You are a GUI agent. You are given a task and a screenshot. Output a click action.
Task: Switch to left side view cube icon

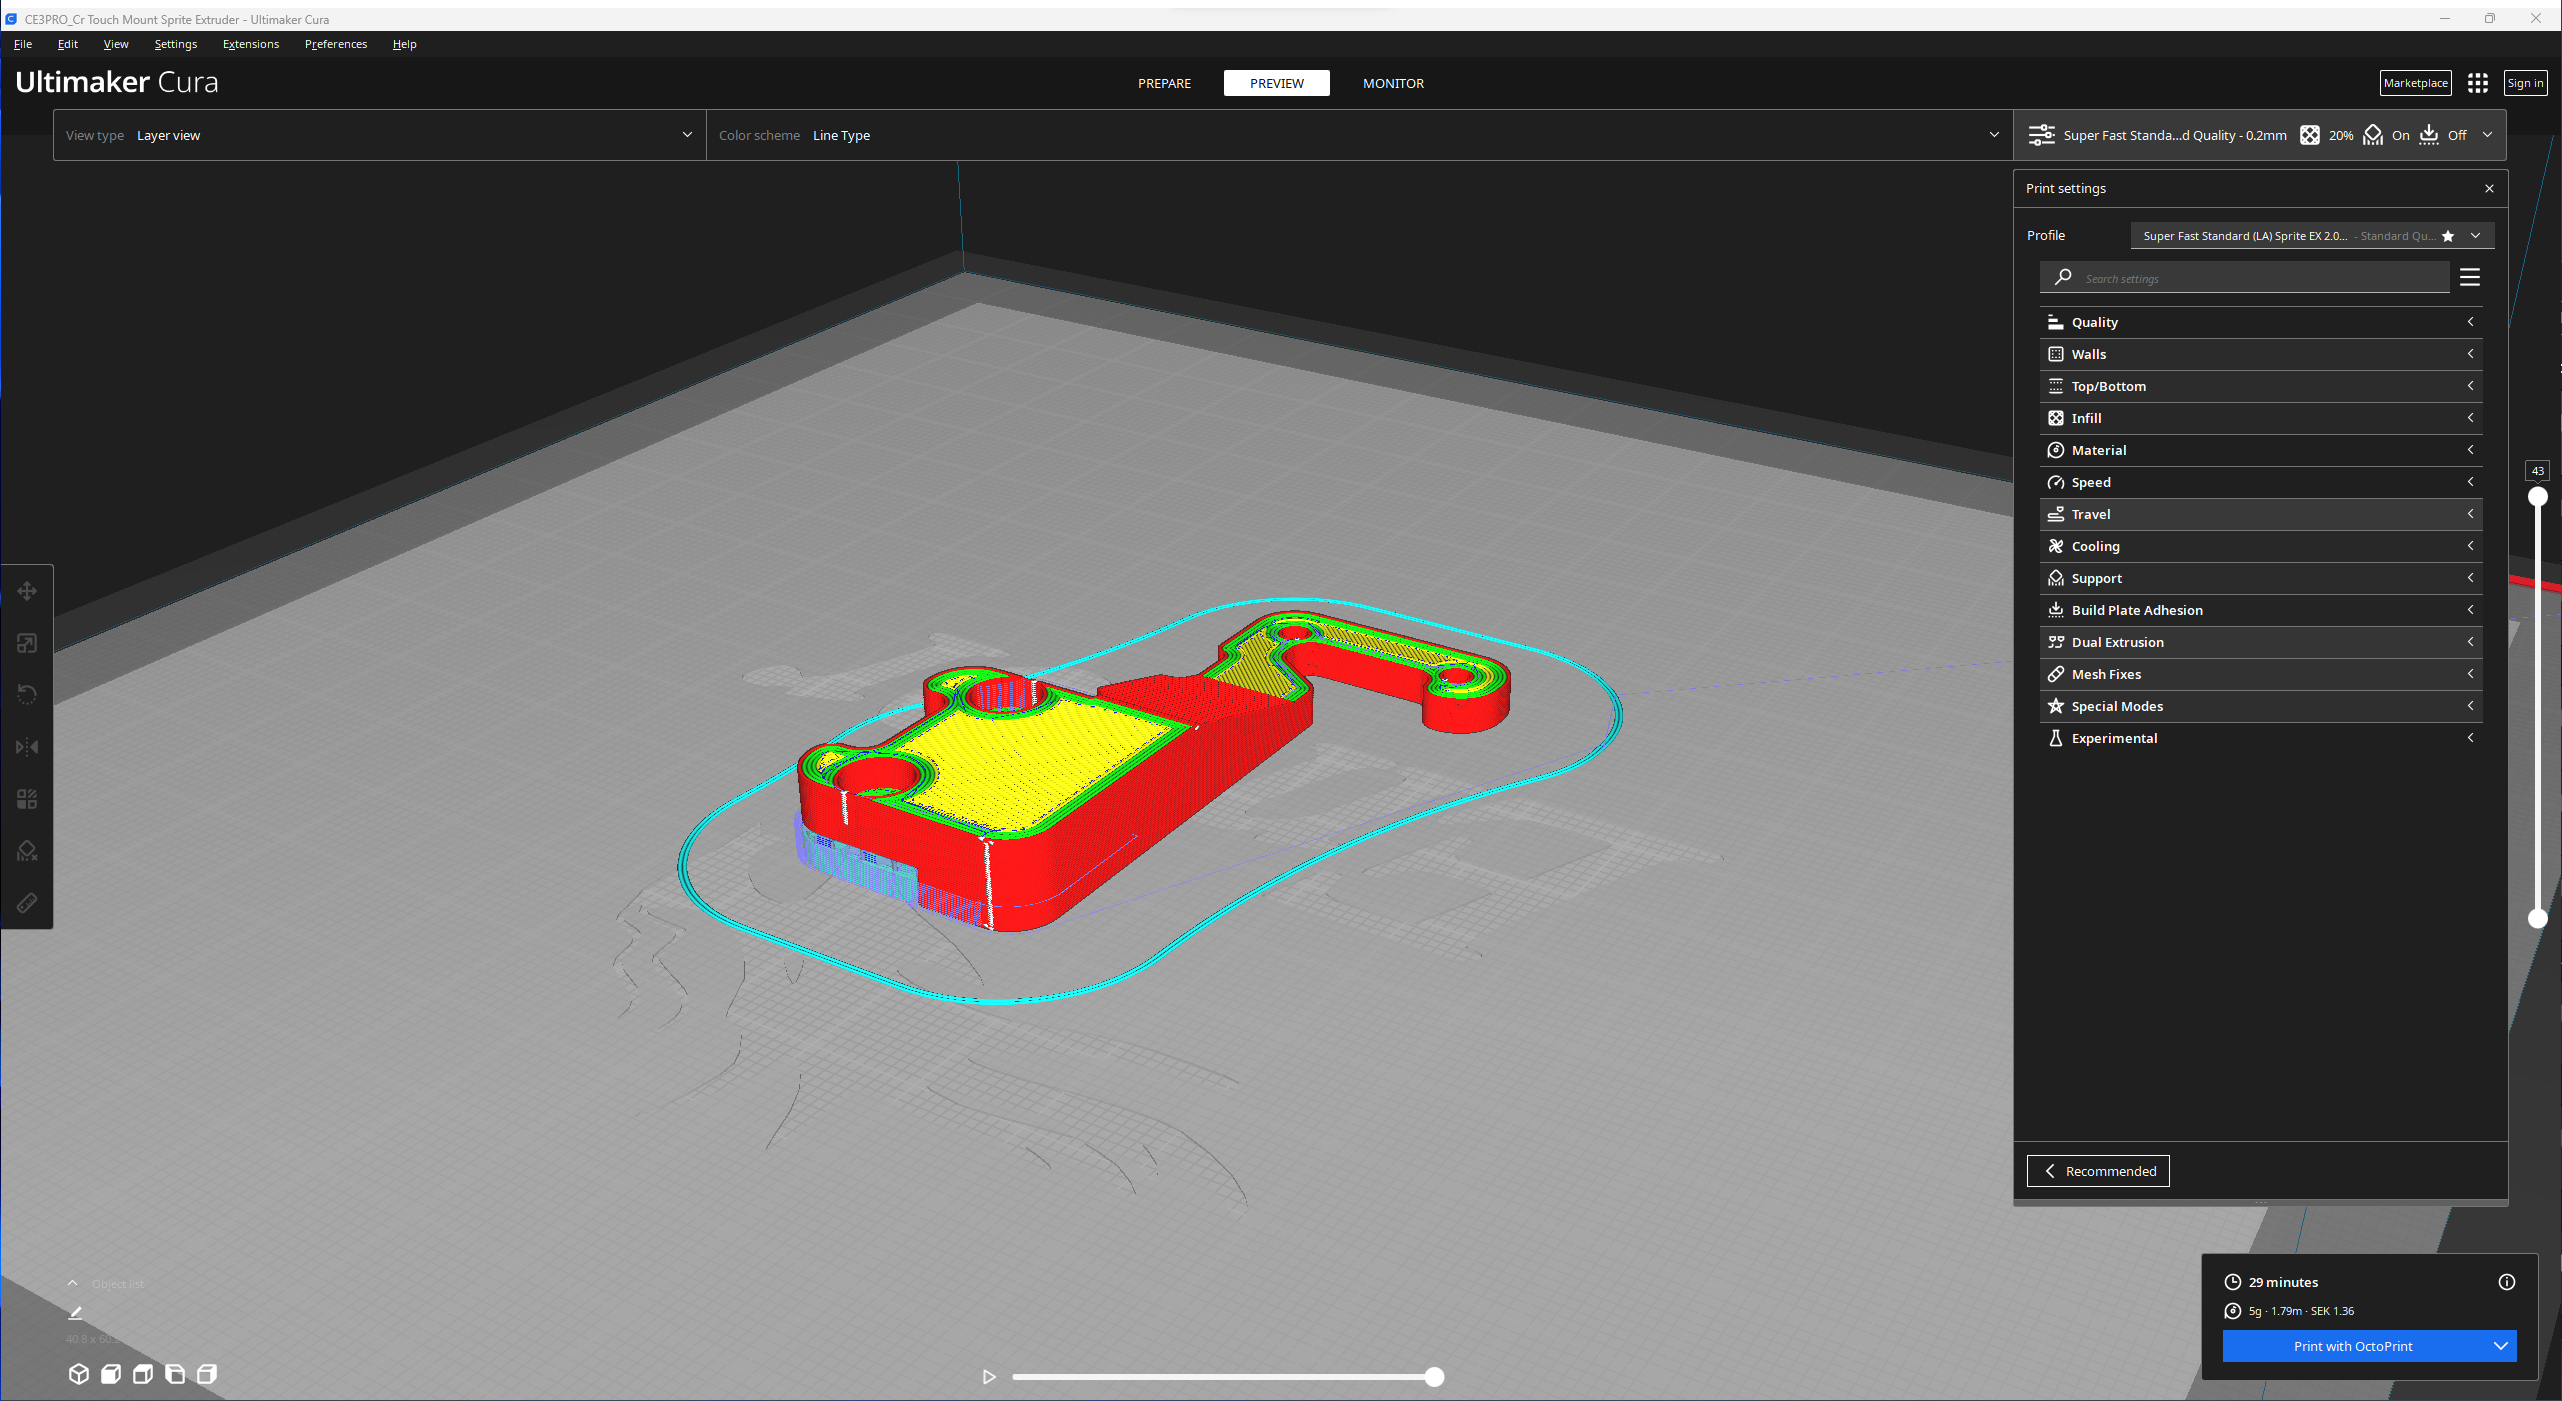coord(175,1374)
